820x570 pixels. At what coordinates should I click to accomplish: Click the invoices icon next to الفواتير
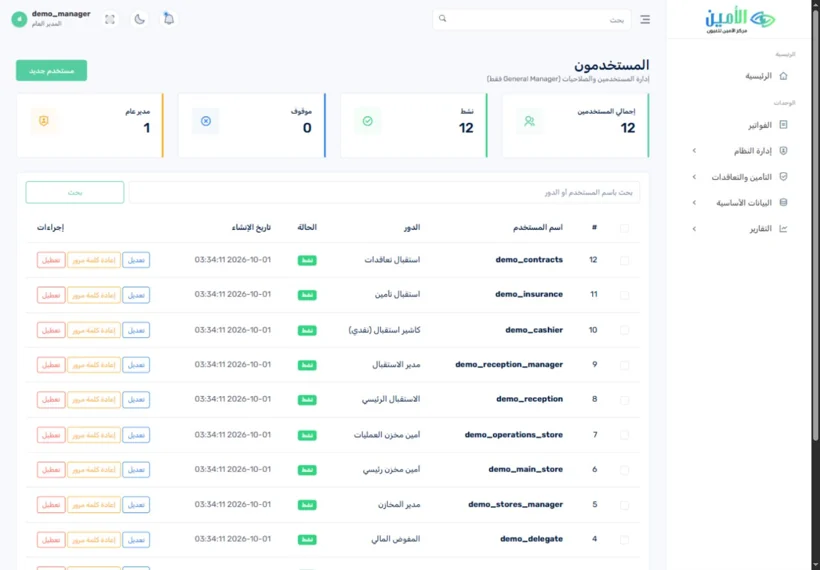click(783, 125)
